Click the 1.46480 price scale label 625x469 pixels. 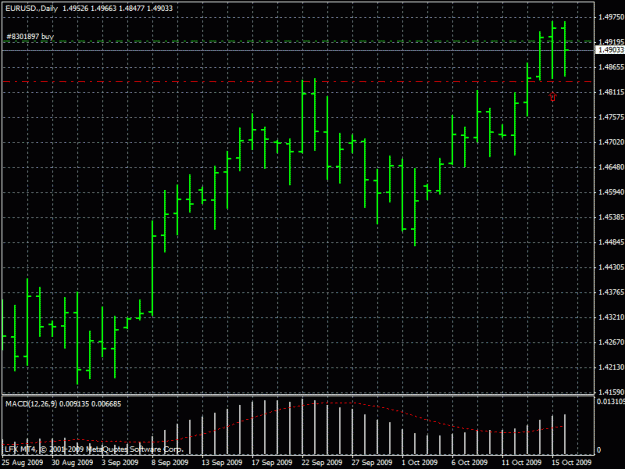click(611, 167)
